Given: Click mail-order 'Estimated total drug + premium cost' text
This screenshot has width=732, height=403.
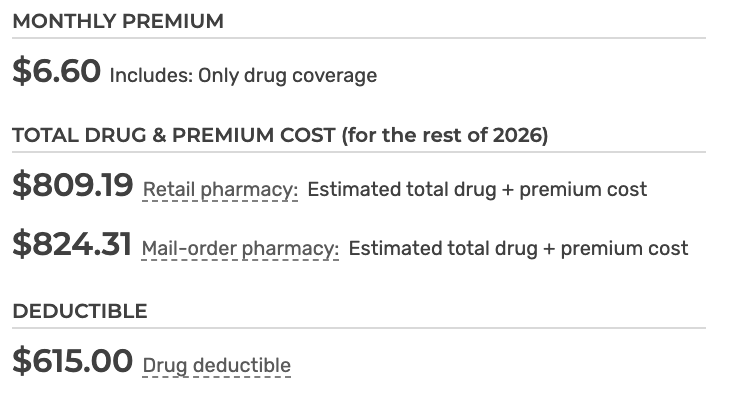Looking at the screenshot, I should 518,248.
